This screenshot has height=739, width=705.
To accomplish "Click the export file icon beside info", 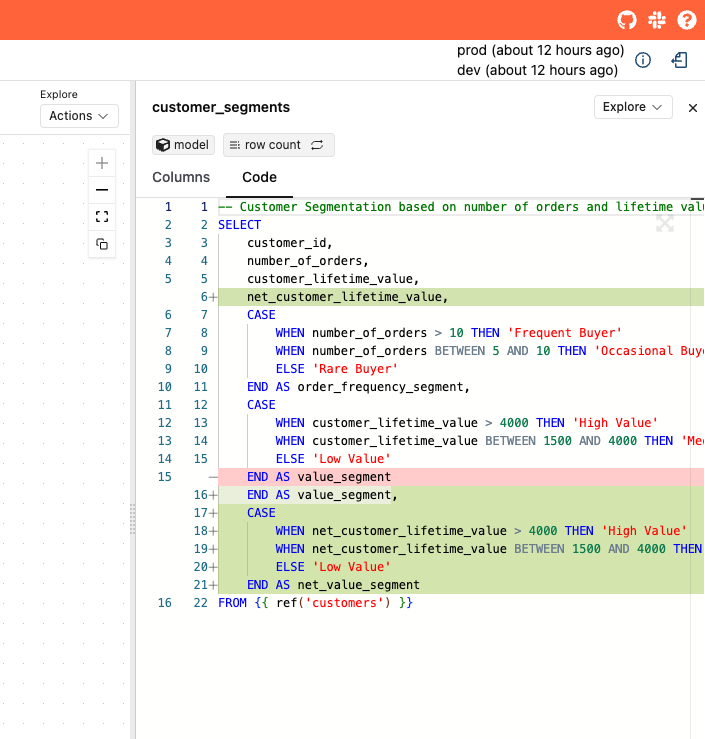I will click(679, 60).
